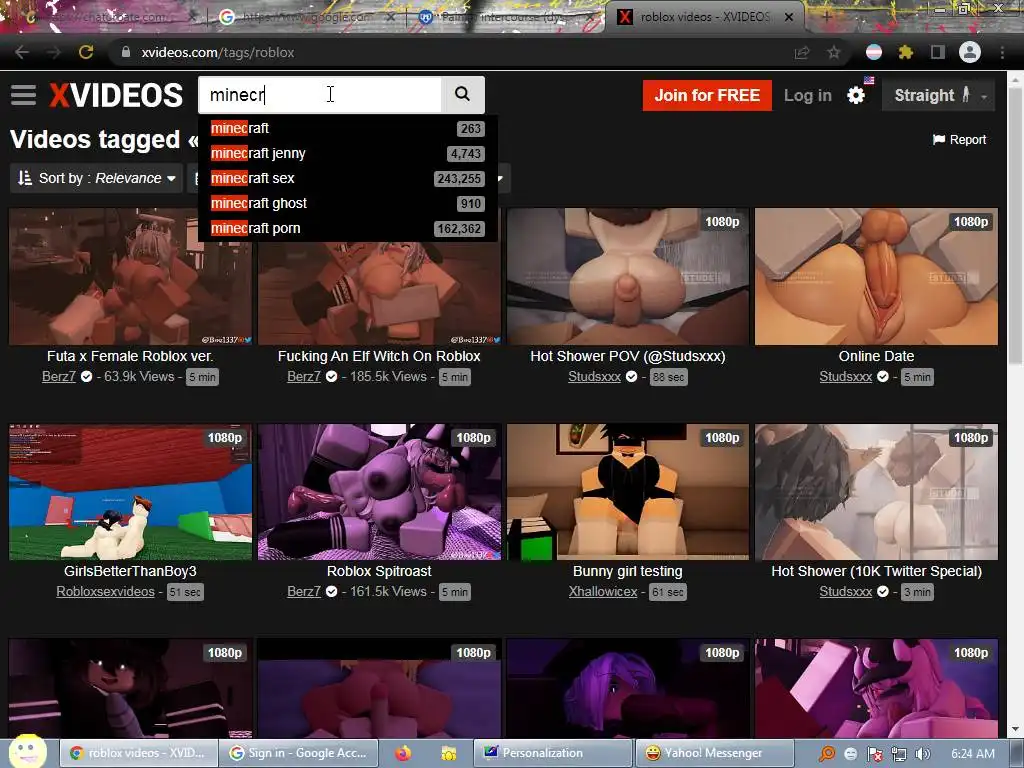Go back using the browser back arrow

pos(22,52)
